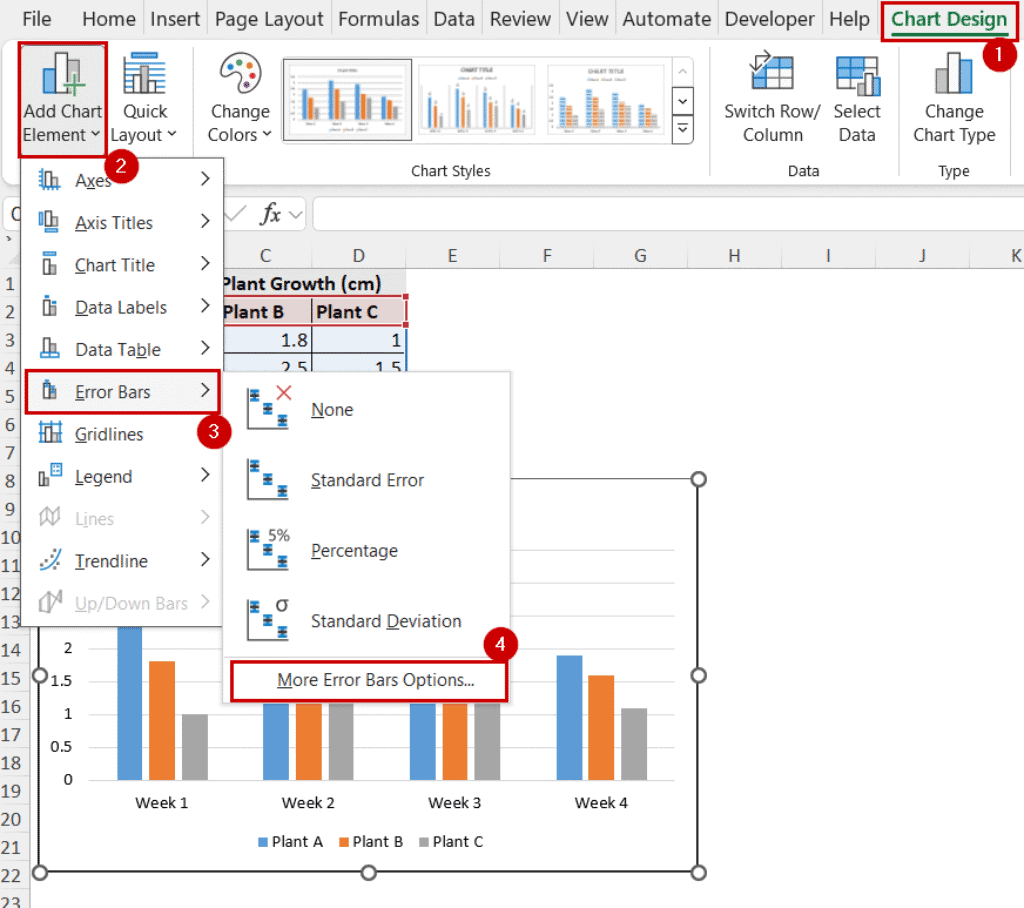Click More Error Bars Options
The width and height of the screenshot is (1024, 908).
pyautogui.click(x=368, y=679)
